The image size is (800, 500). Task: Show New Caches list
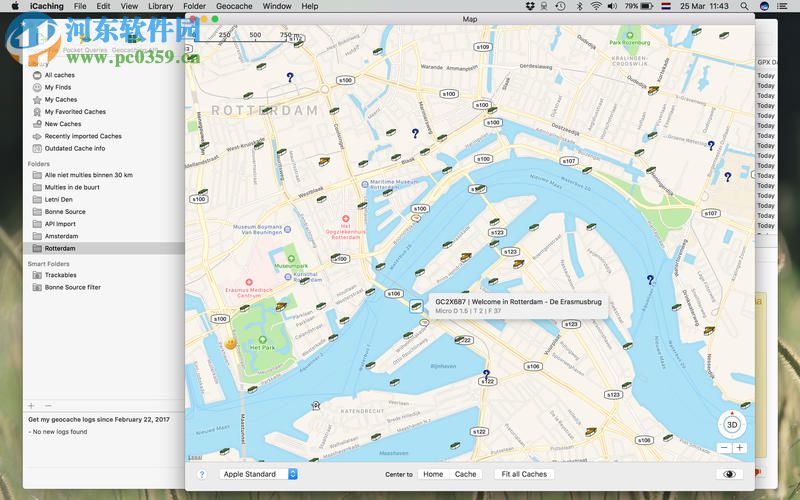[x=63, y=124]
